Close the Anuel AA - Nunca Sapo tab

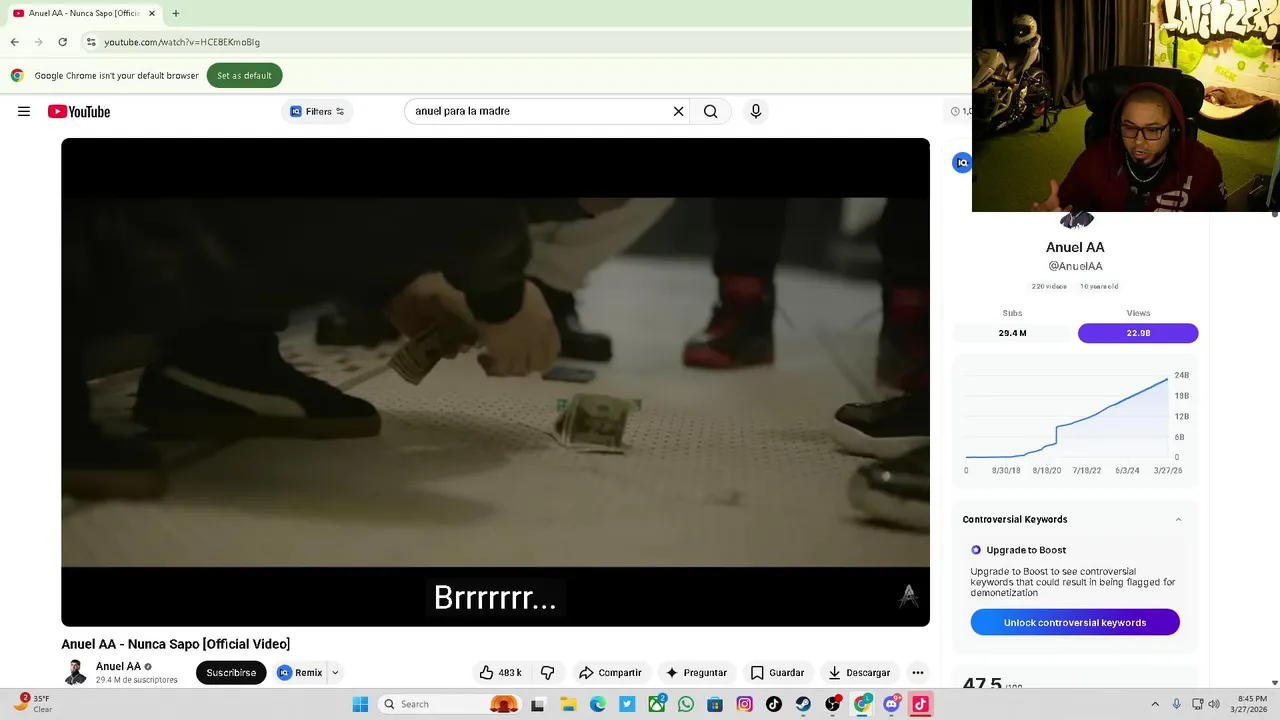(x=152, y=13)
